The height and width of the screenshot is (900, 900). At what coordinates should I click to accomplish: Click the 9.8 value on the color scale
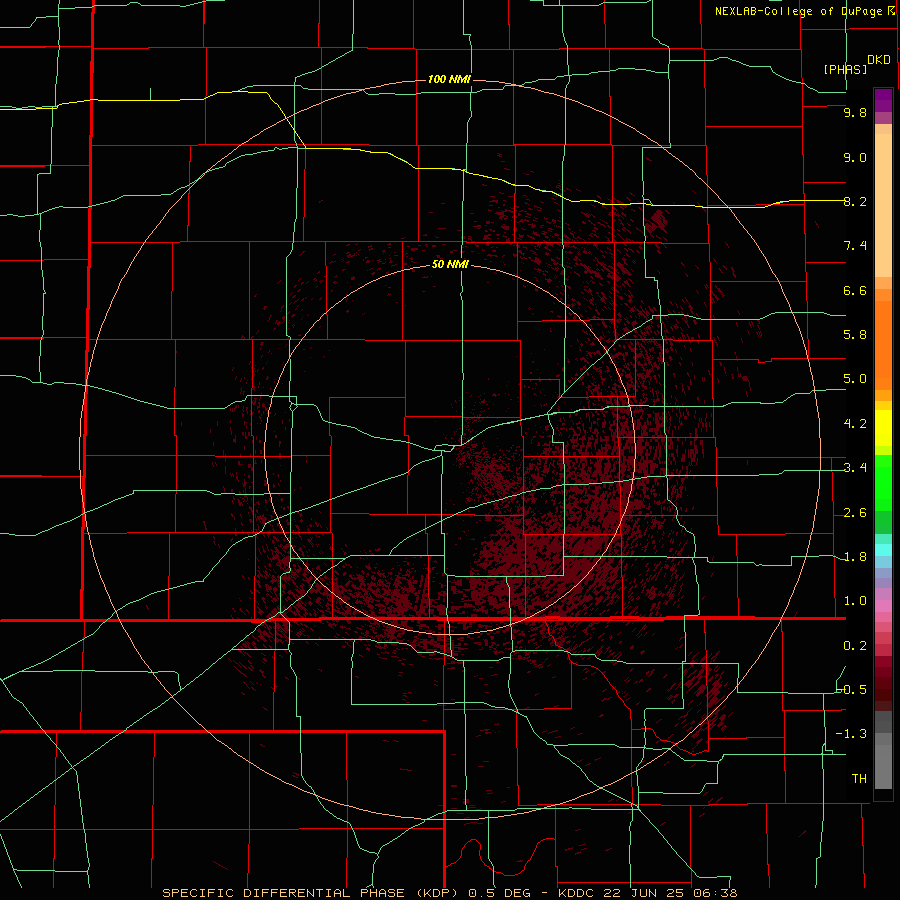(x=855, y=112)
